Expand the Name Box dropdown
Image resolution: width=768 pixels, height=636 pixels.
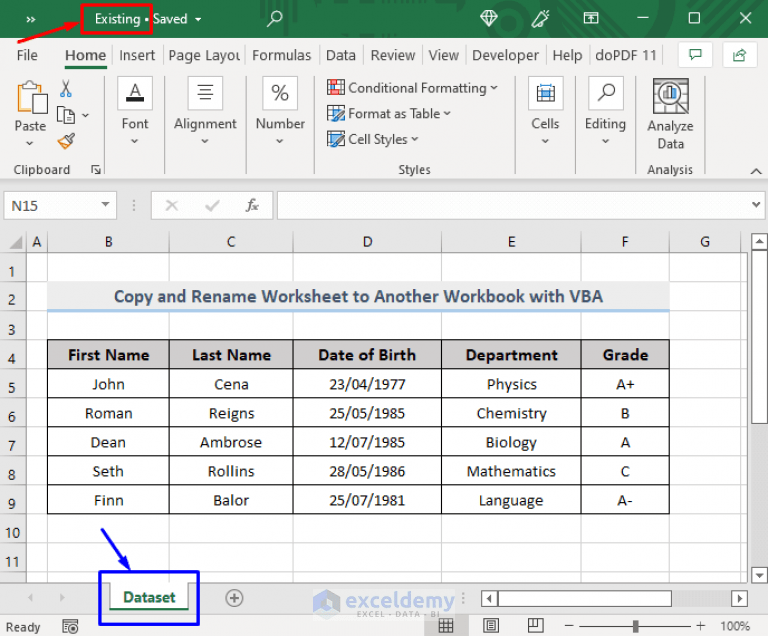click(105, 204)
